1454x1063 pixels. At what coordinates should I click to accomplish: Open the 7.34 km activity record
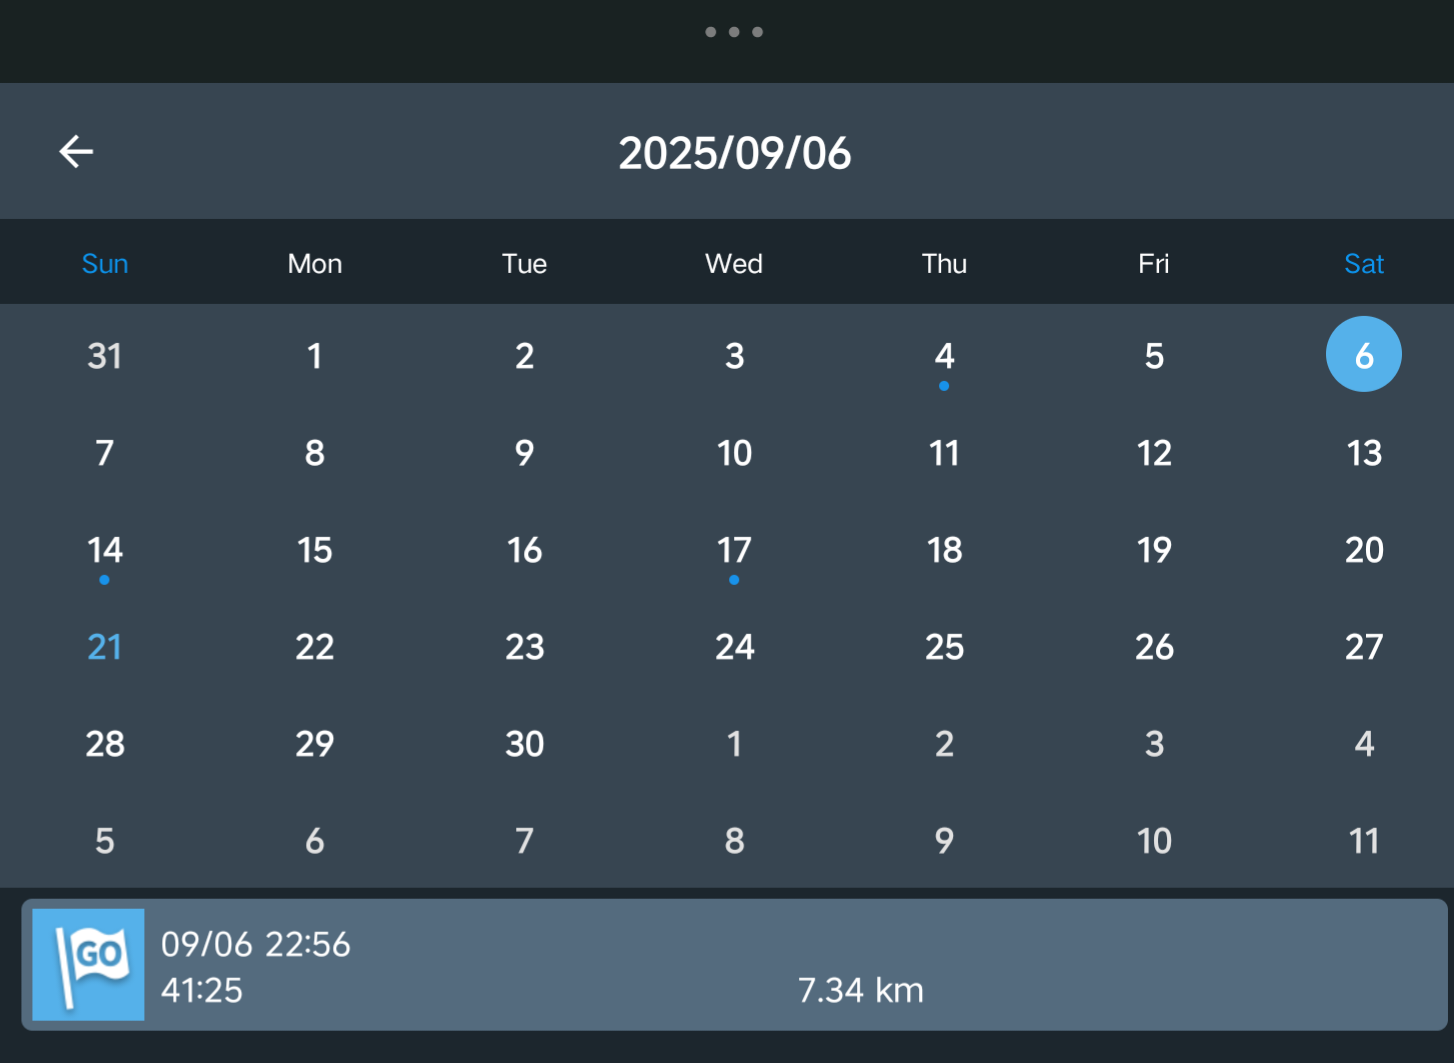click(x=860, y=990)
